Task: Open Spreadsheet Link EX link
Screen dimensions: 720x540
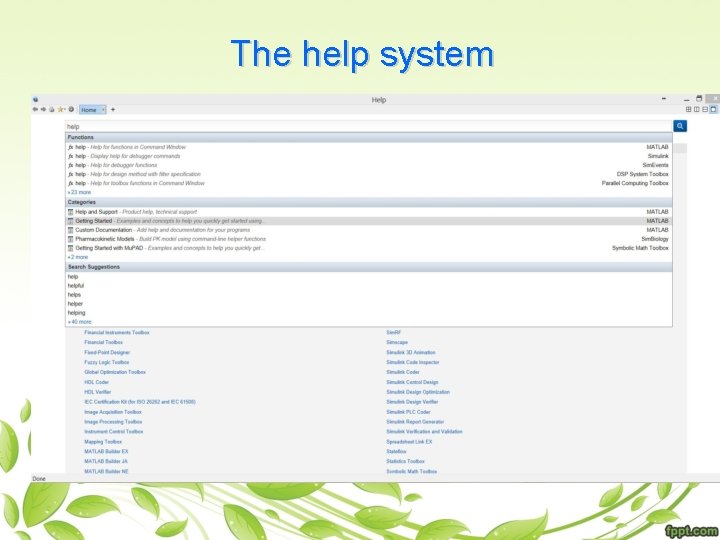Action: (x=409, y=442)
